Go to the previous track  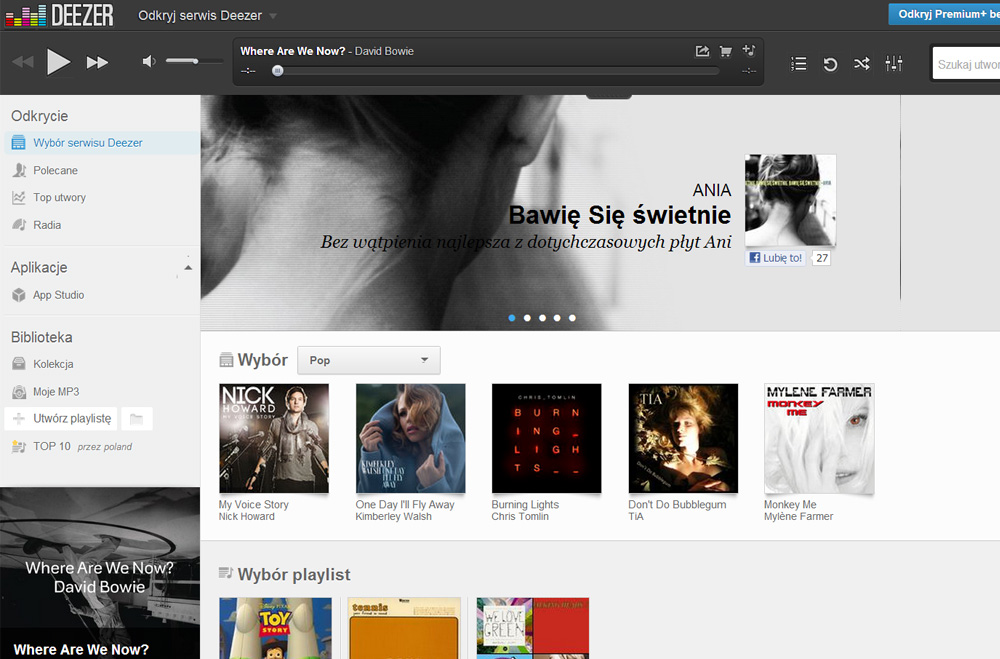pos(23,62)
